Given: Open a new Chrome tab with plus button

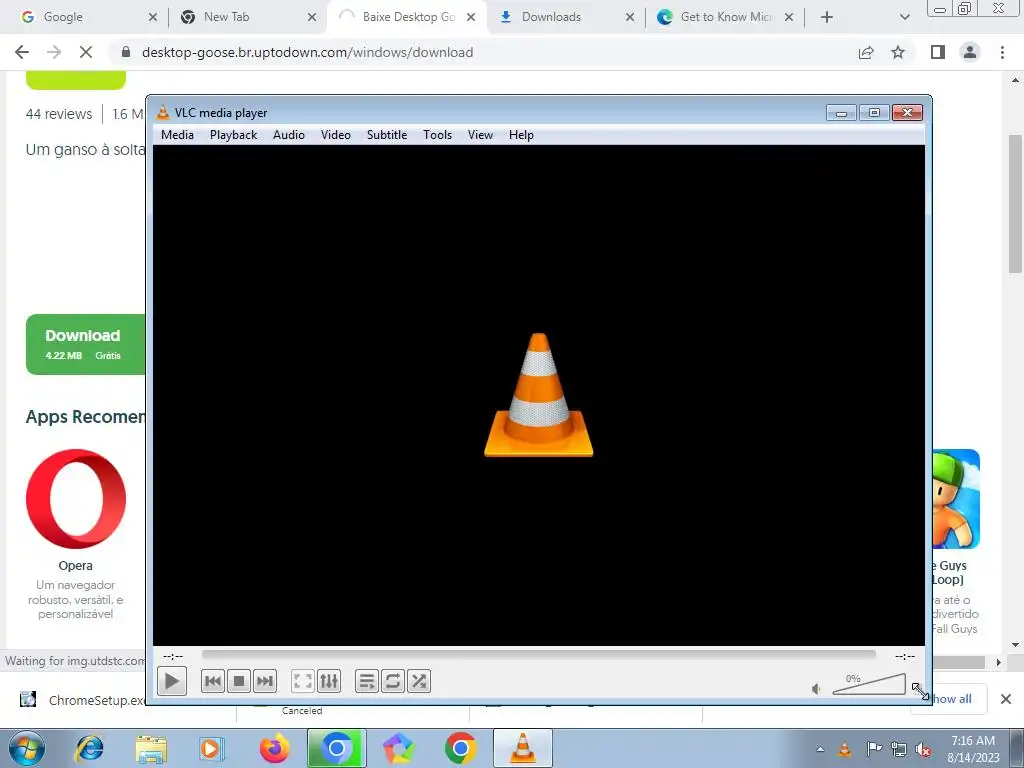Looking at the screenshot, I should 827,17.
